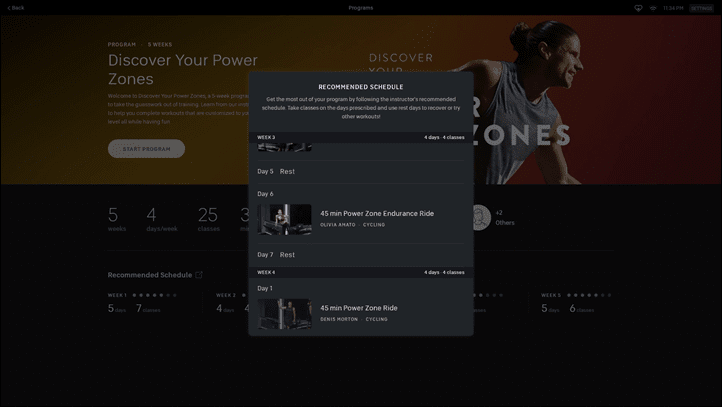The height and width of the screenshot is (407, 722).
Task: Click the instructor avatar next to +2 Others
Action: pyautogui.click(x=481, y=218)
